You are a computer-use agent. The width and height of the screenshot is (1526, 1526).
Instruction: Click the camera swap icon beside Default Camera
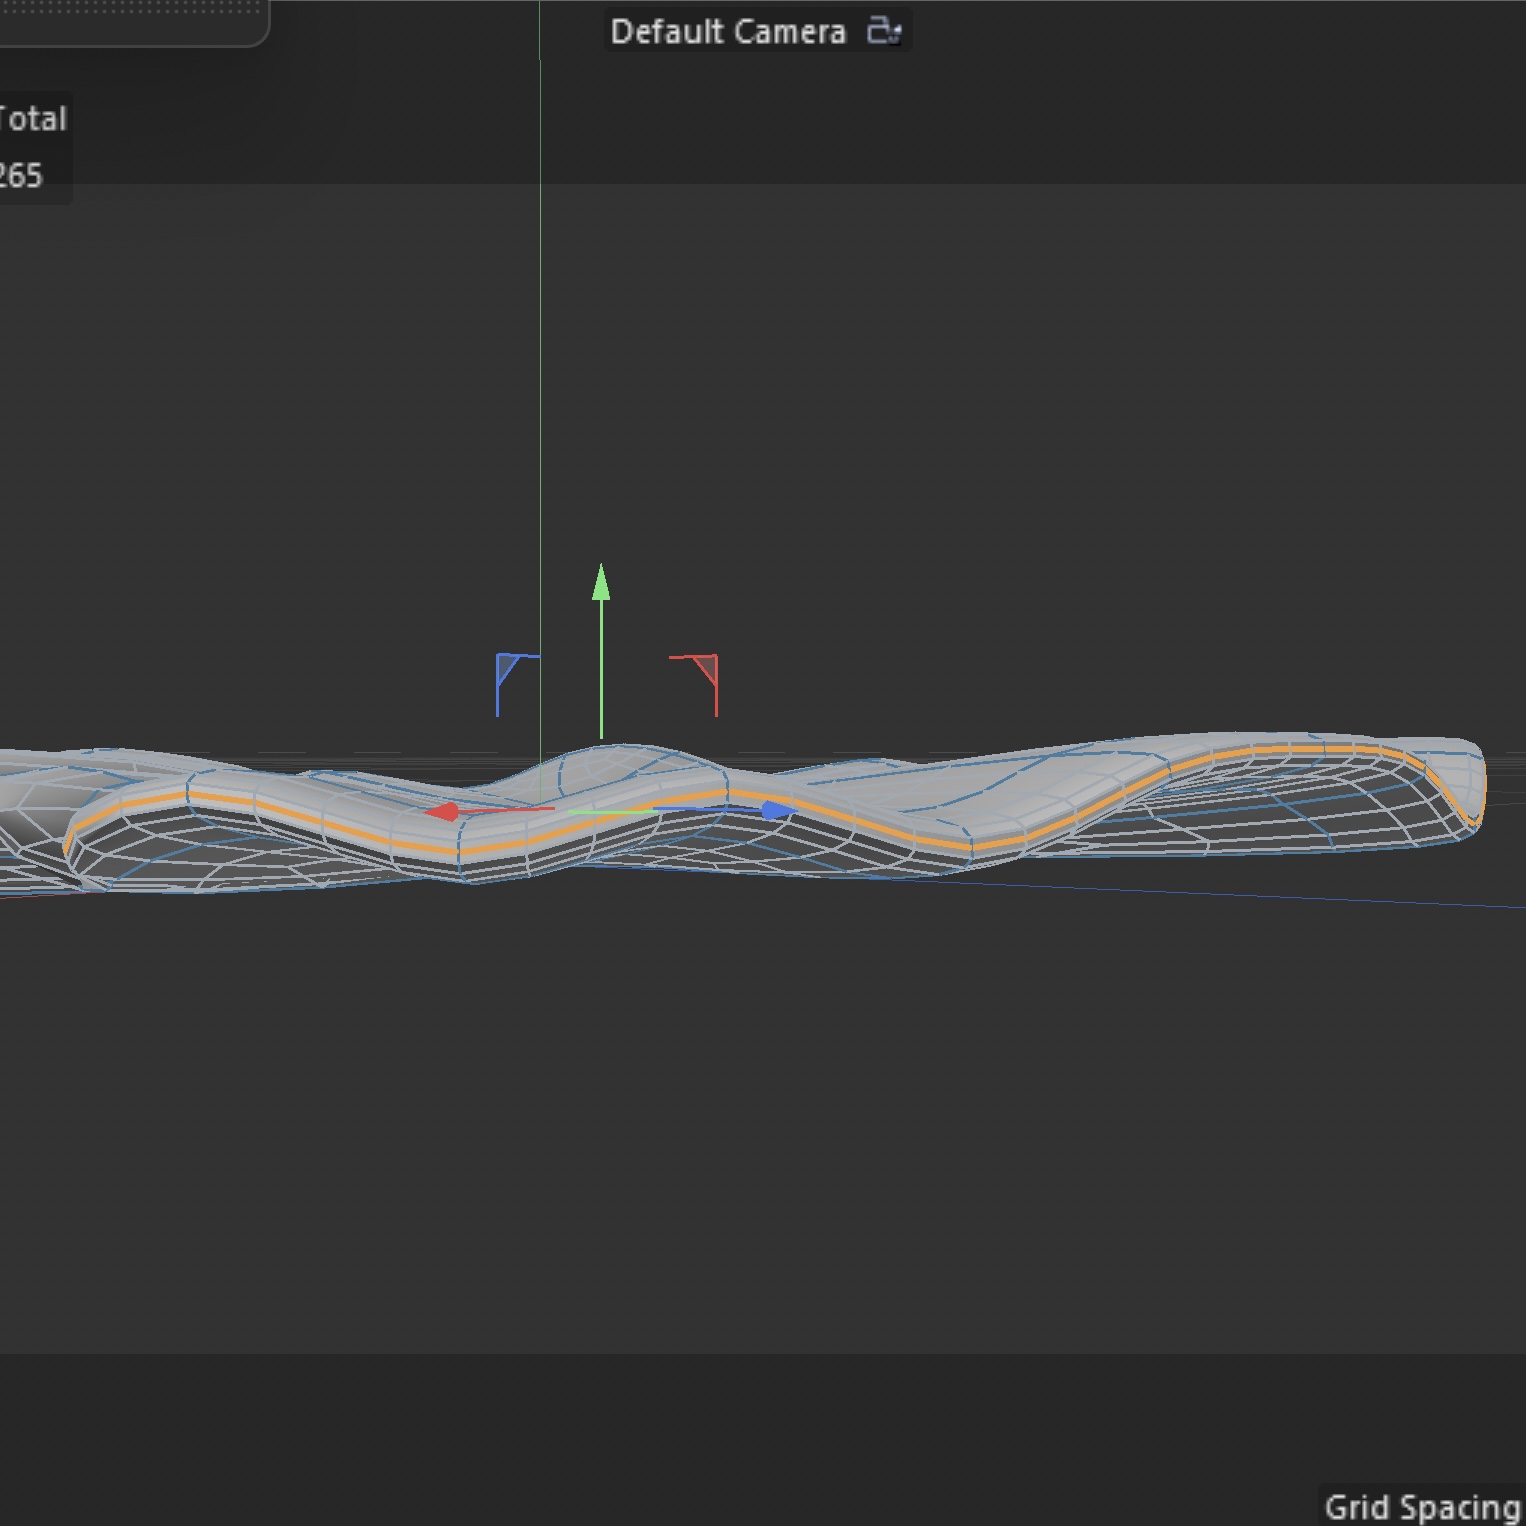884,31
